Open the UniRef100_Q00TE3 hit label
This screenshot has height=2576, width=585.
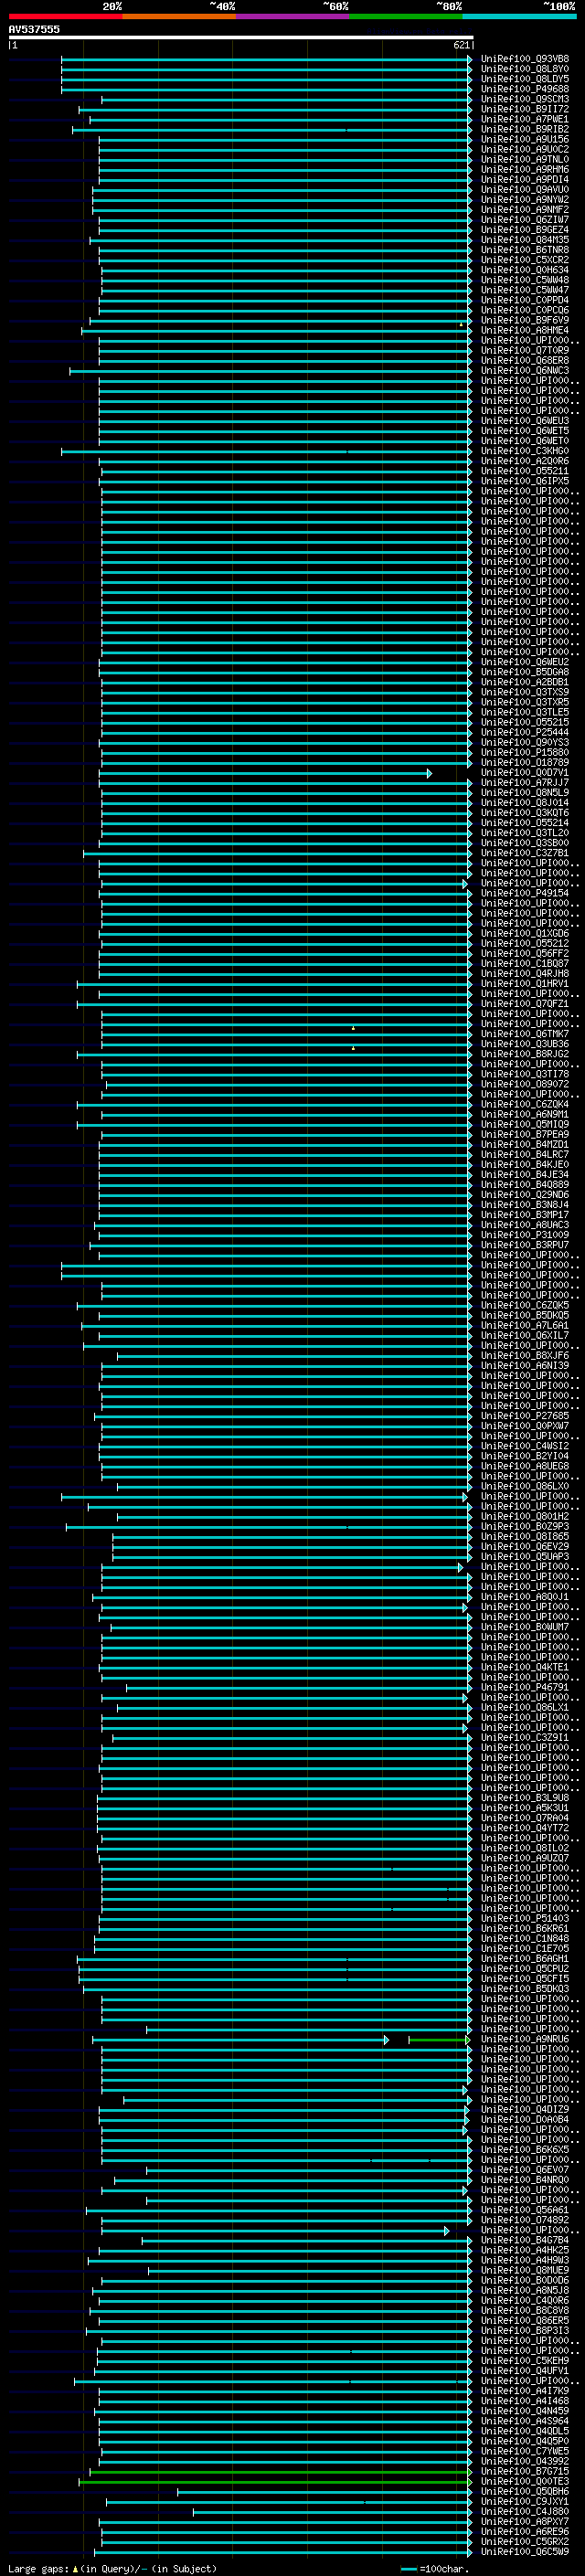click(524, 2481)
